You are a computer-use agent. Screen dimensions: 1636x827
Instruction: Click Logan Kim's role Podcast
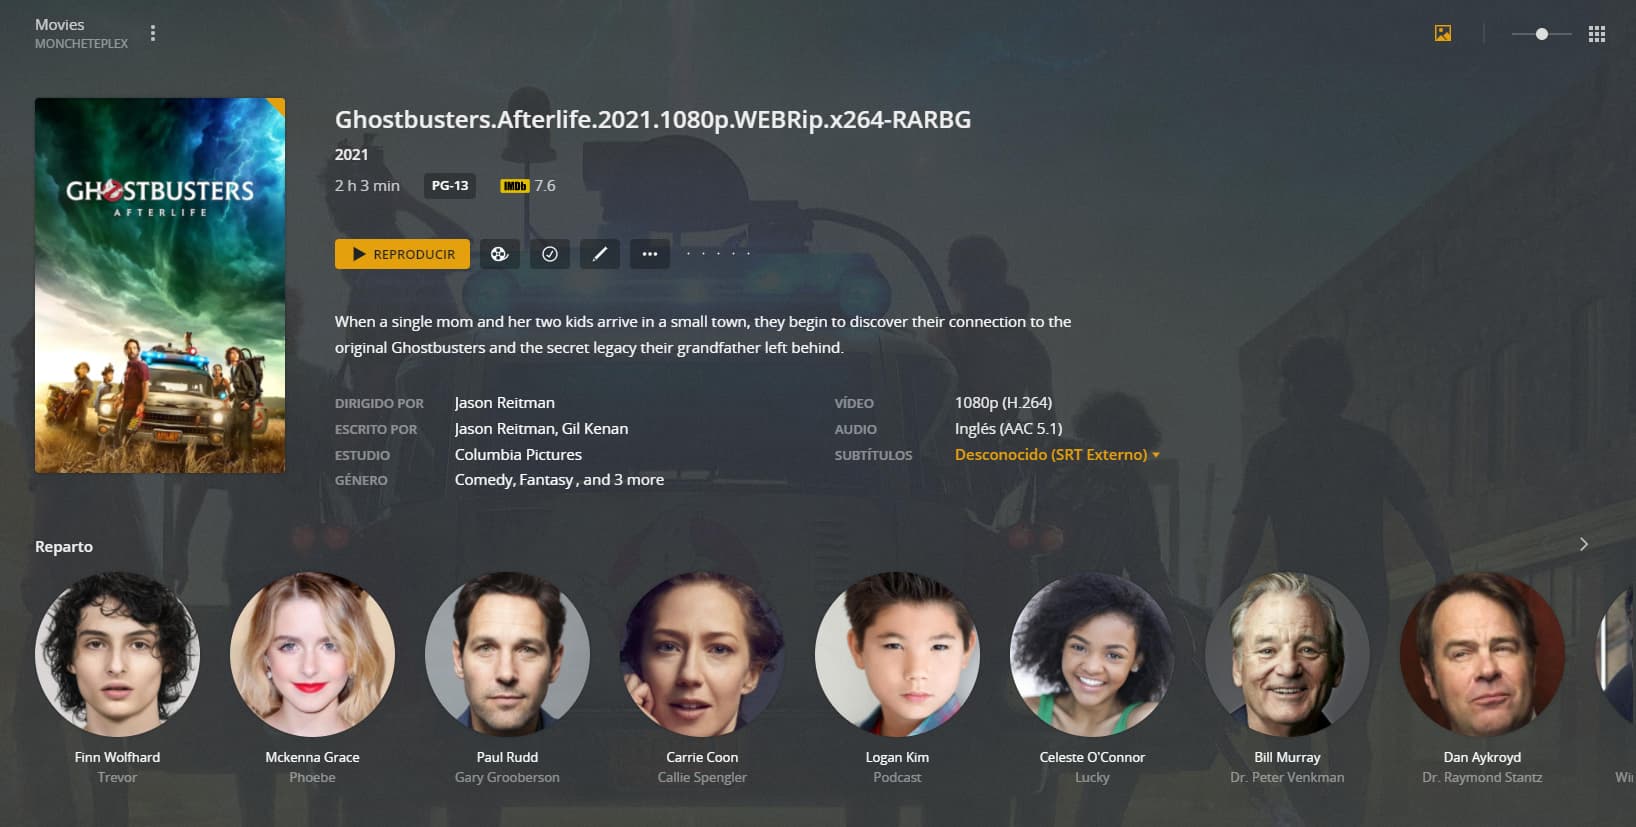click(897, 777)
